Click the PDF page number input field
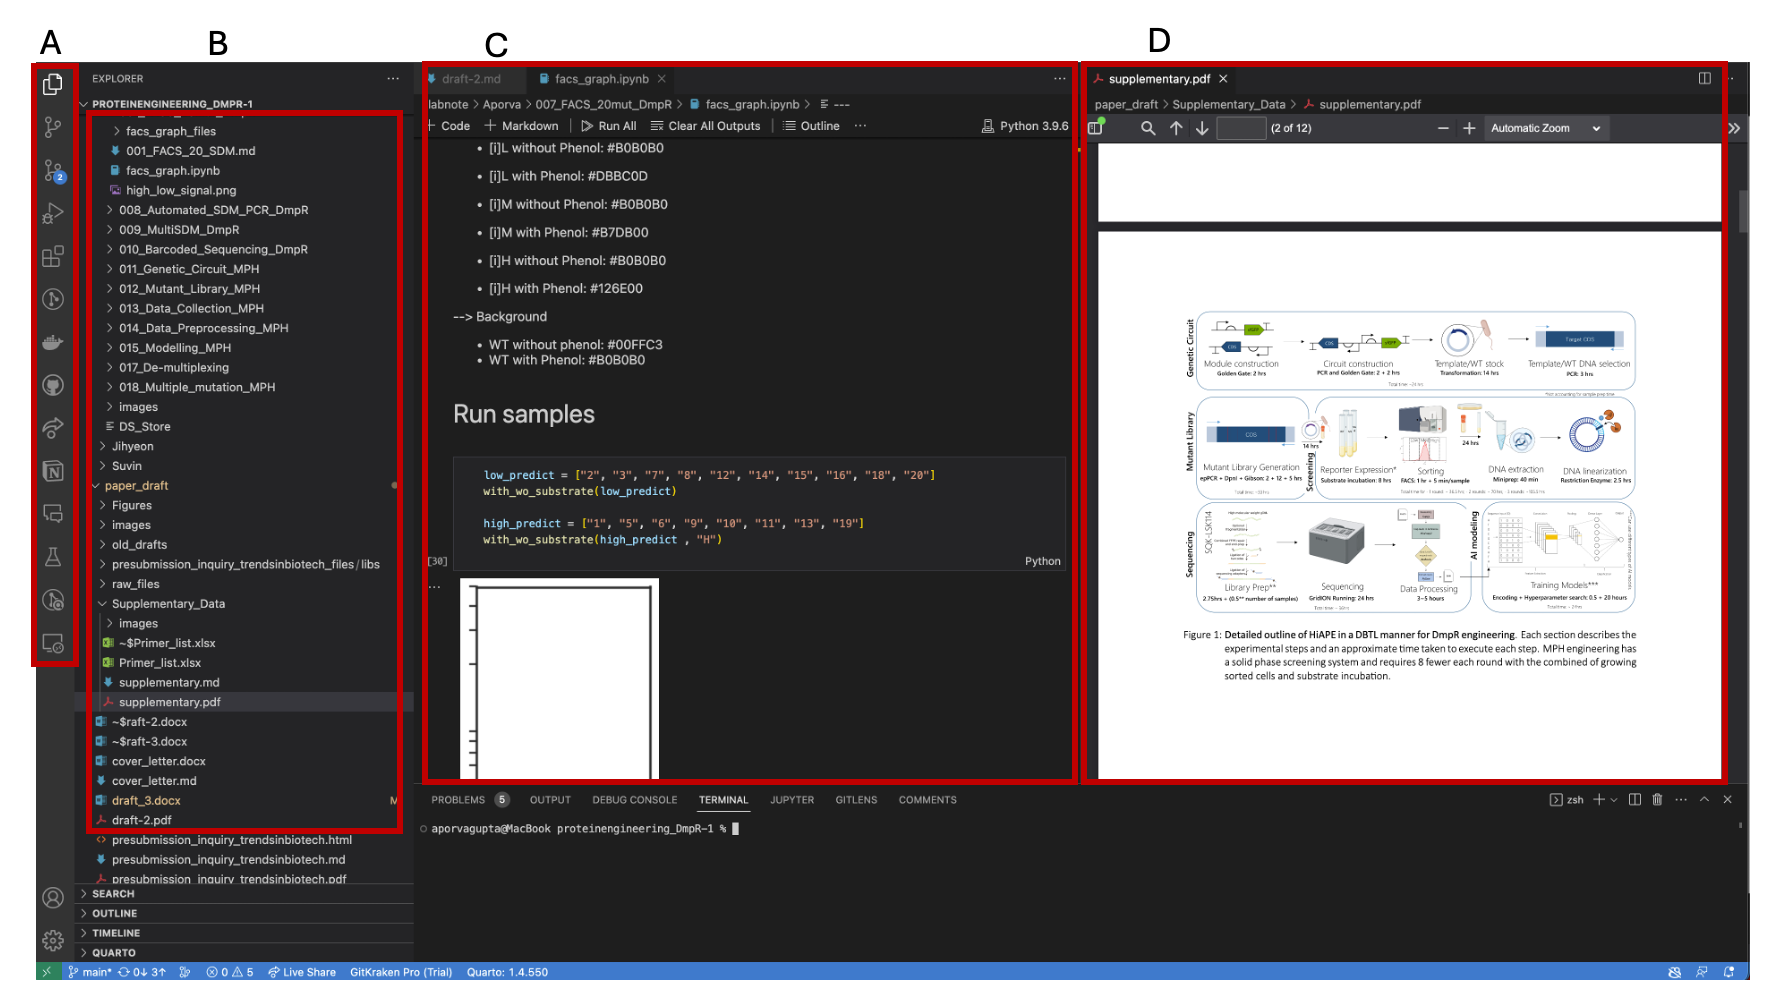The width and height of the screenshot is (1766, 994). click(x=1240, y=128)
